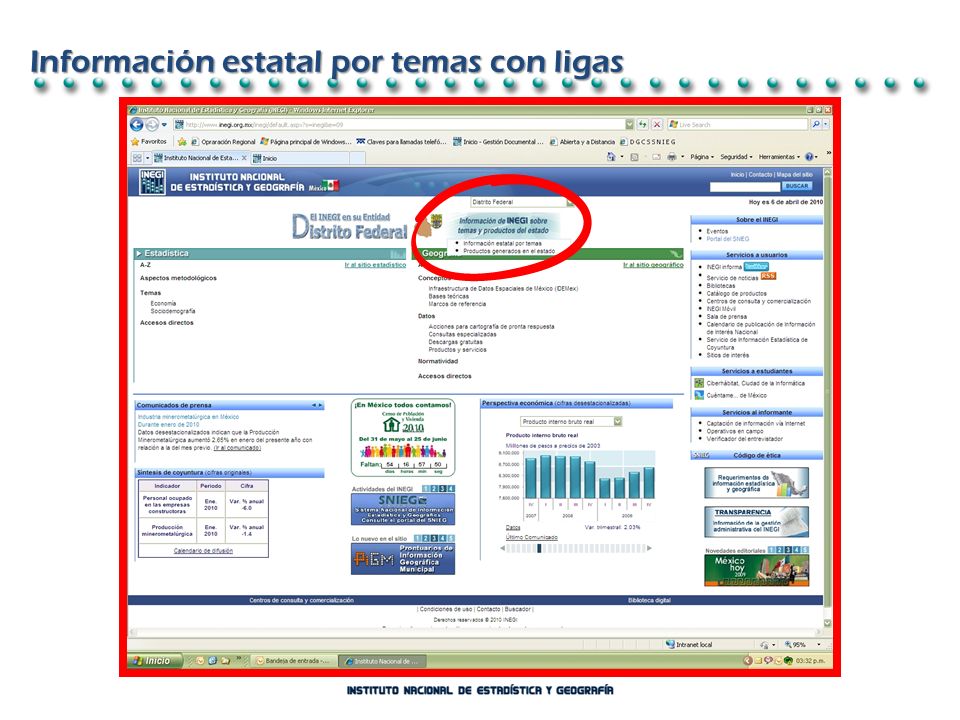This screenshot has height=720, width=960.
Task: Click the browser Forward arrow button
Action: point(152,125)
